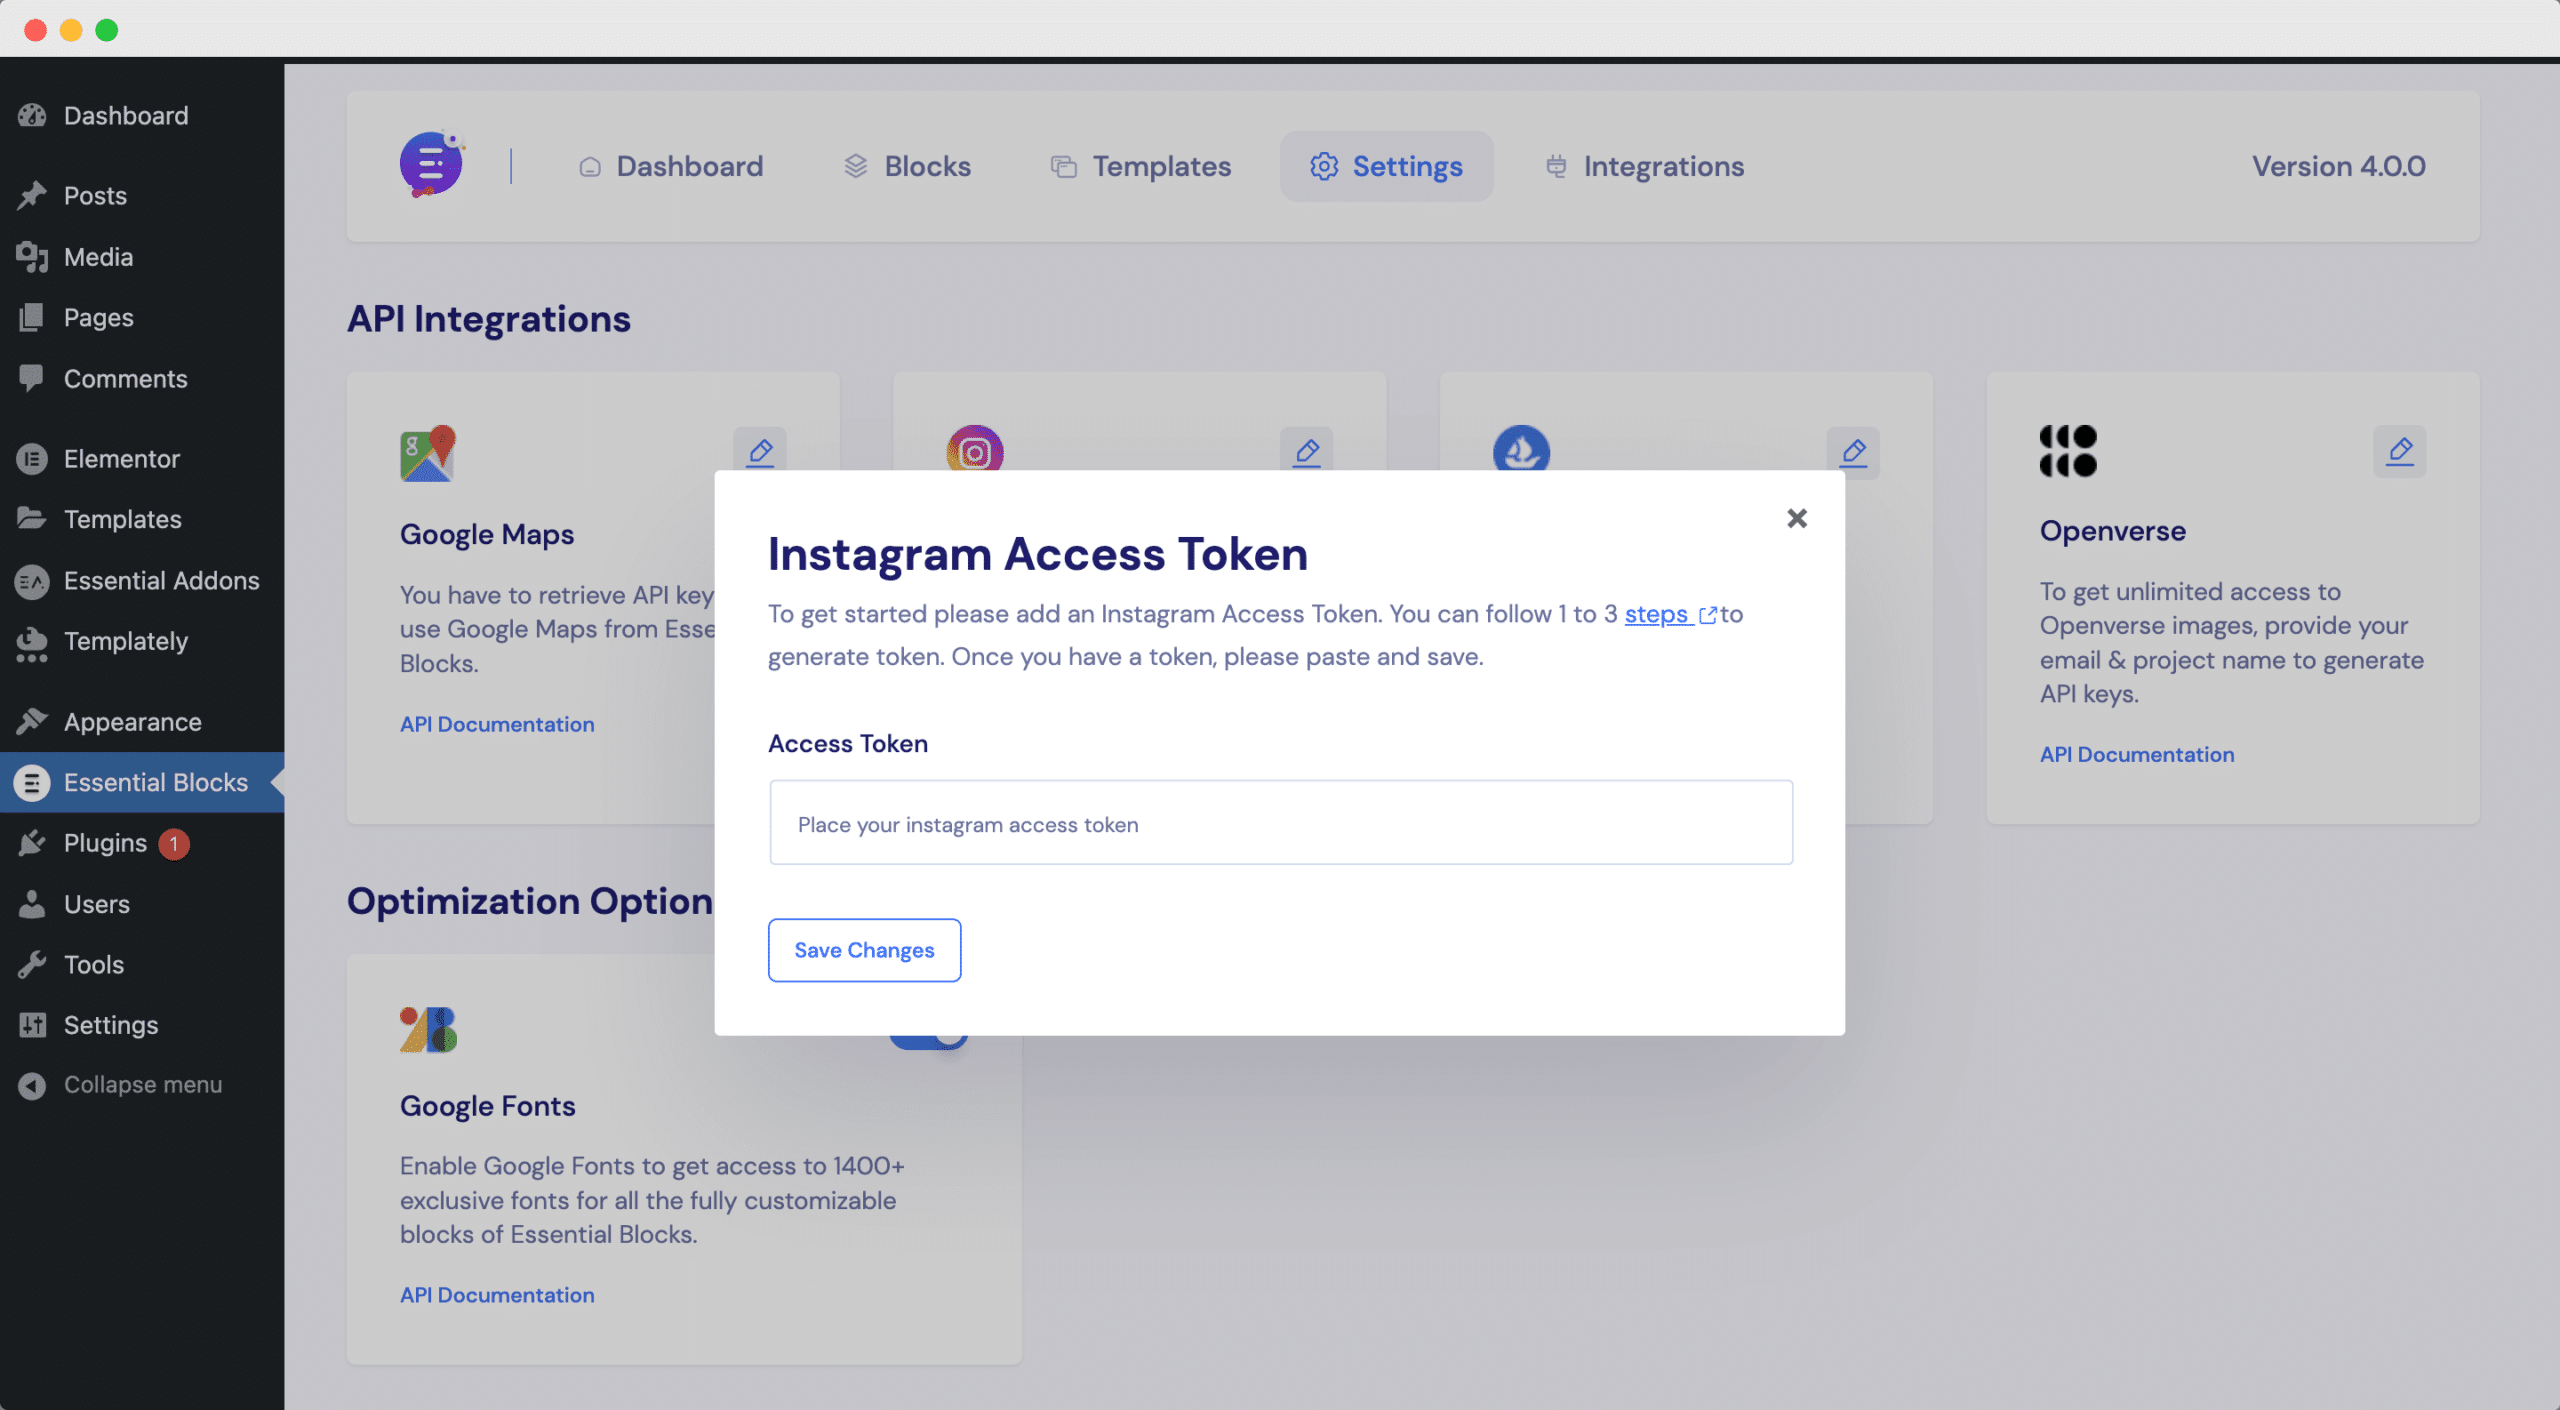Image resolution: width=2560 pixels, height=1410 pixels.
Task: Navigate to Plugins in sidebar menu
Action: [104, 842]
